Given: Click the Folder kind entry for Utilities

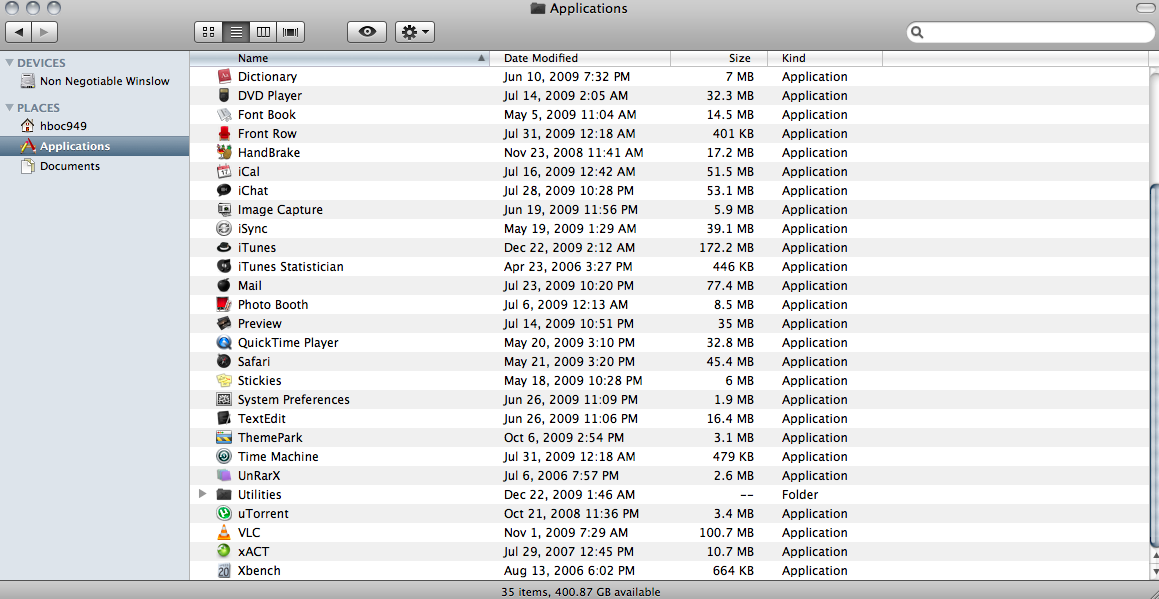Looking at the screenshot, I should [x=800, y=495].
